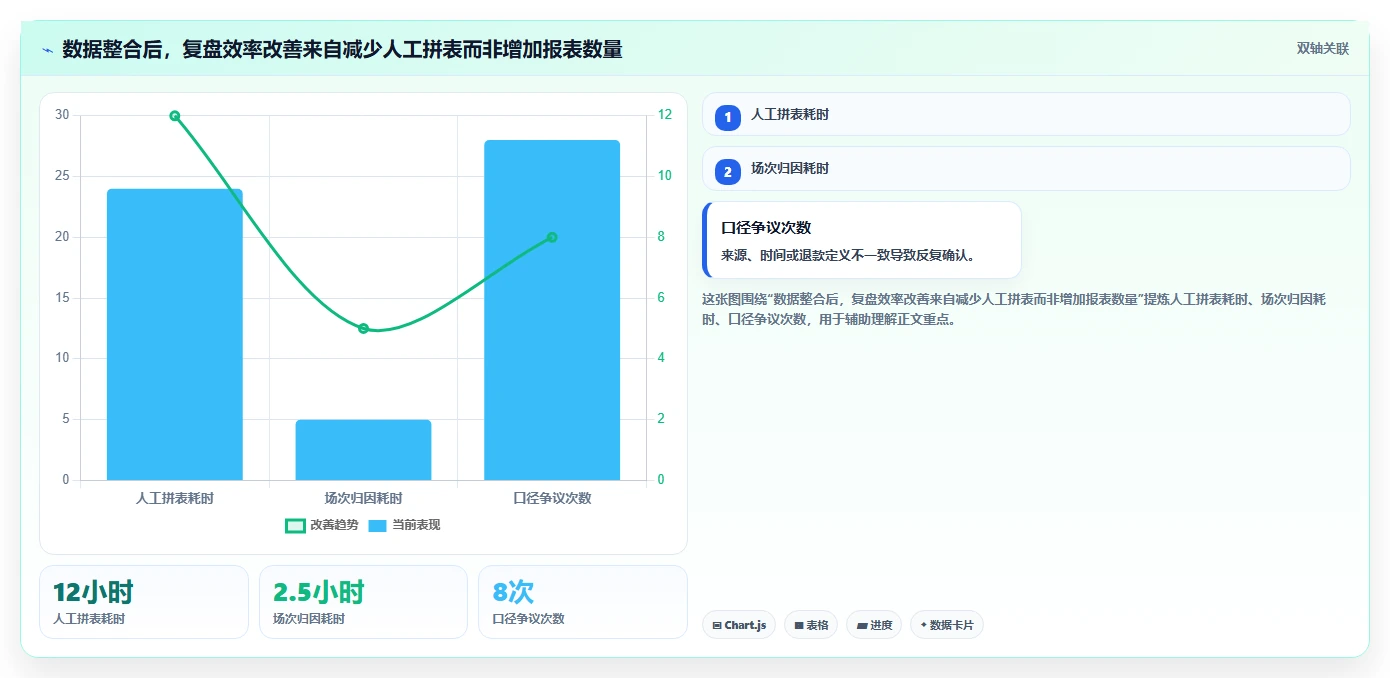Select the 口径争议次数 detail card

pos(862,240)
